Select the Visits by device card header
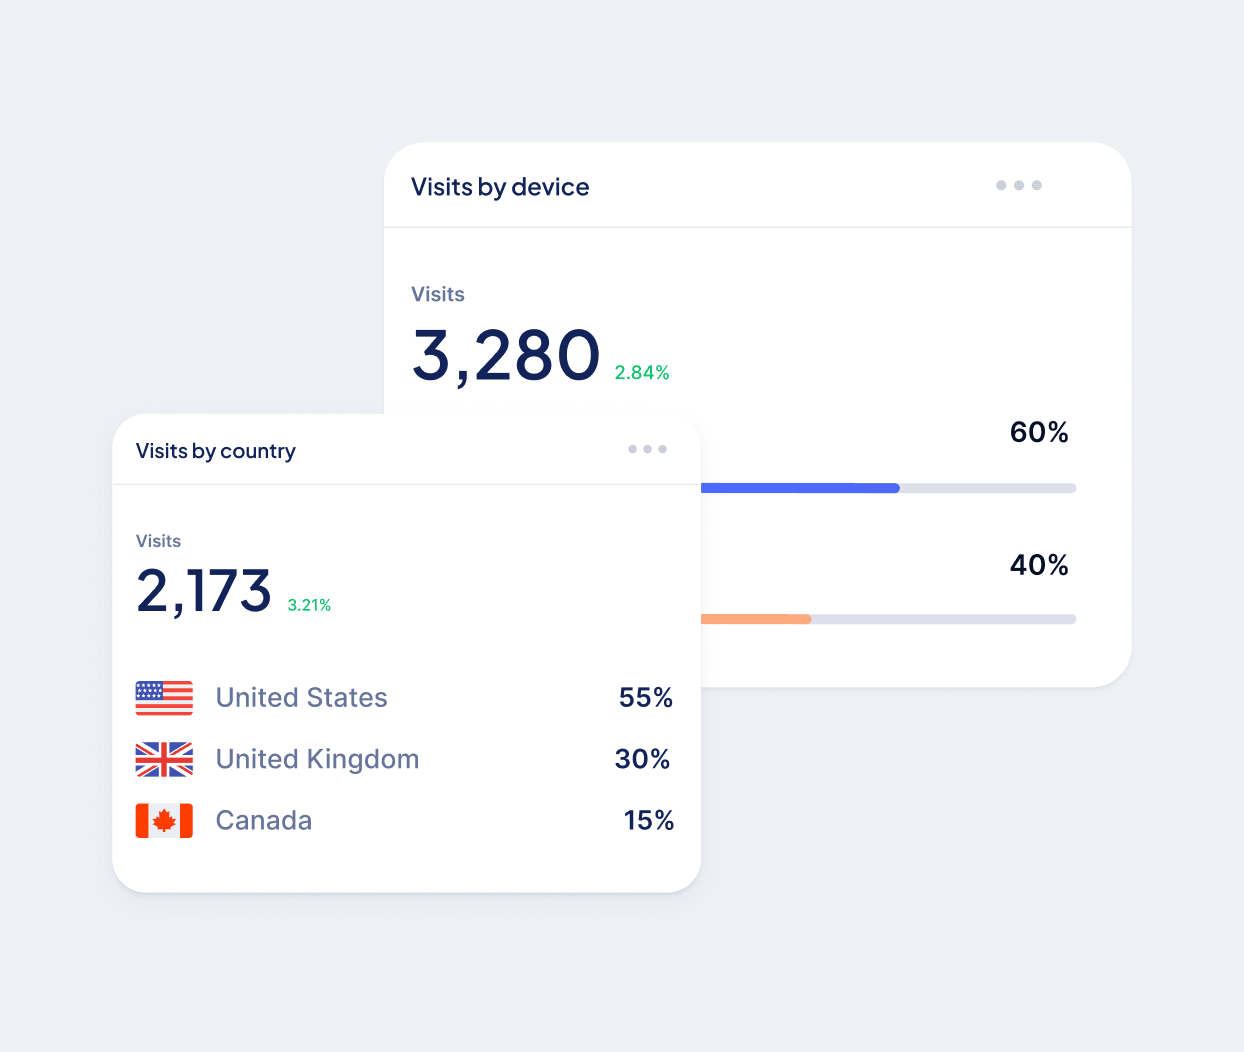The height and width of the screenshot is (1052, 1244). point(500,186)
